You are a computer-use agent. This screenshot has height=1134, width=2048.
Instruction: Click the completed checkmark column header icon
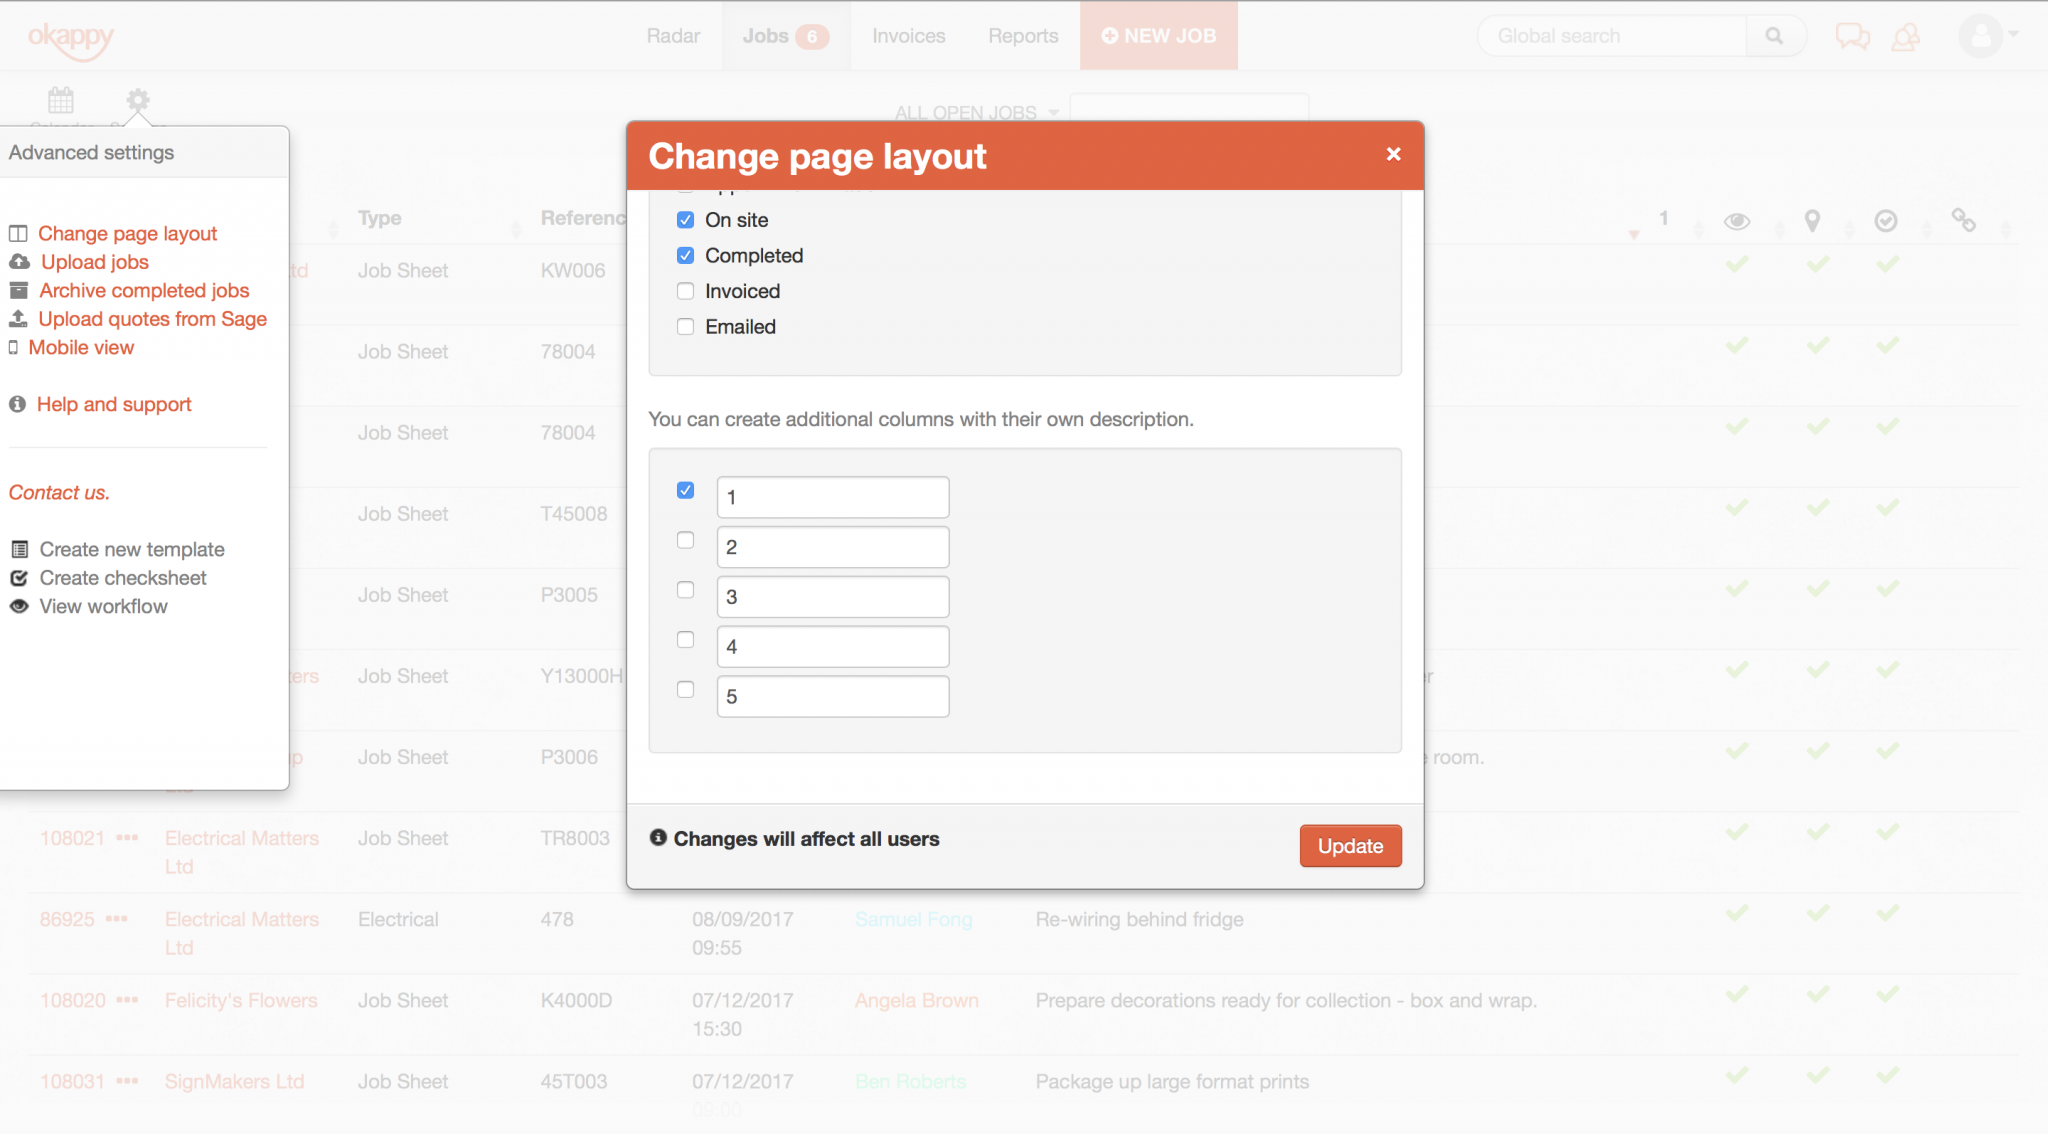(x=1886, y=221)
